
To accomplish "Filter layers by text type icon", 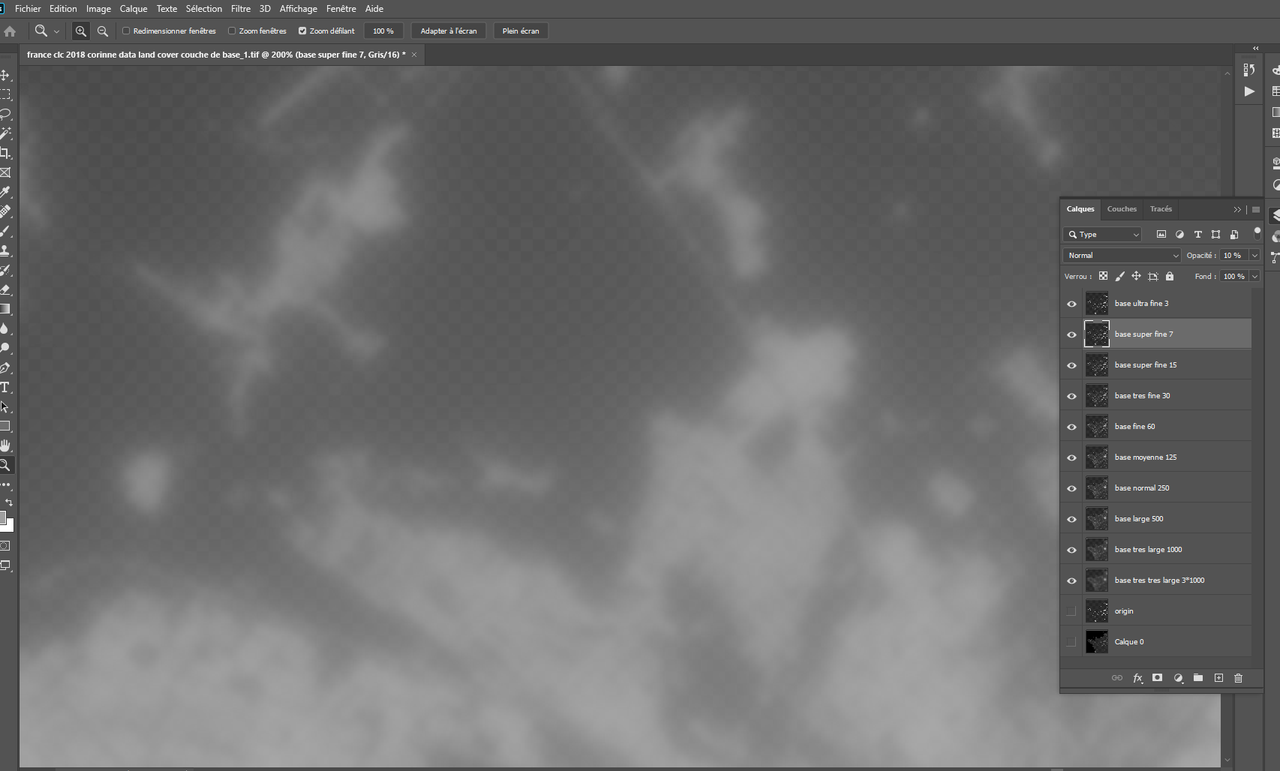I will coord(1197,234).
